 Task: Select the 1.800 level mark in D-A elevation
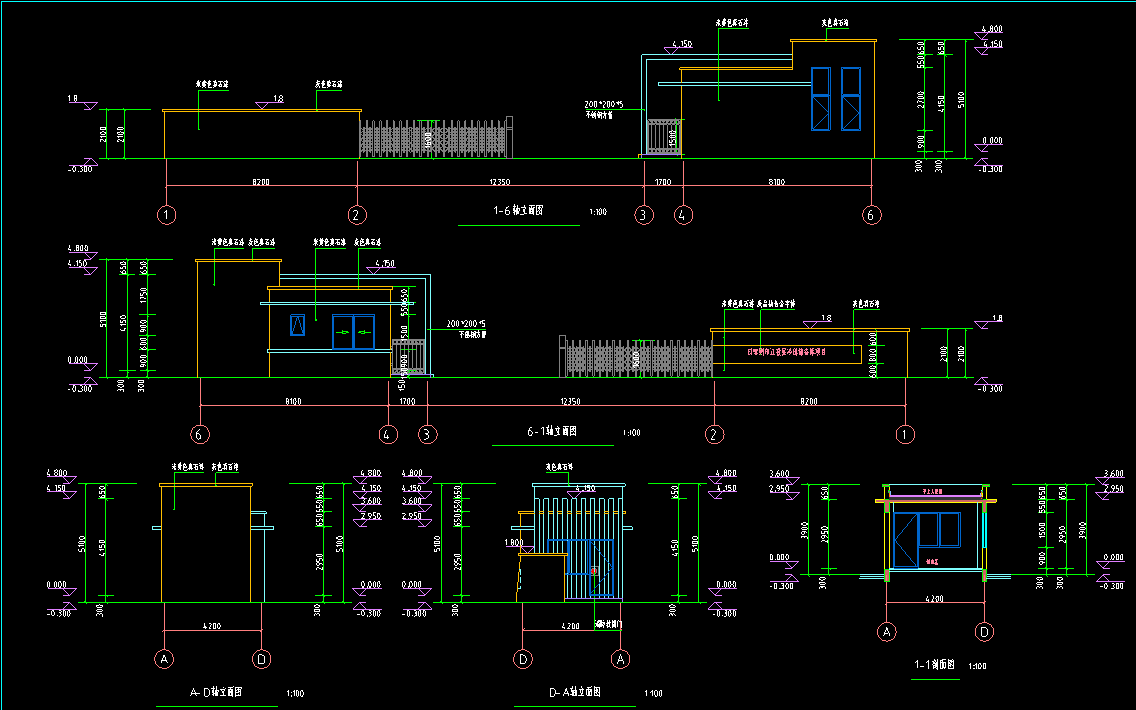pos(514,544)
